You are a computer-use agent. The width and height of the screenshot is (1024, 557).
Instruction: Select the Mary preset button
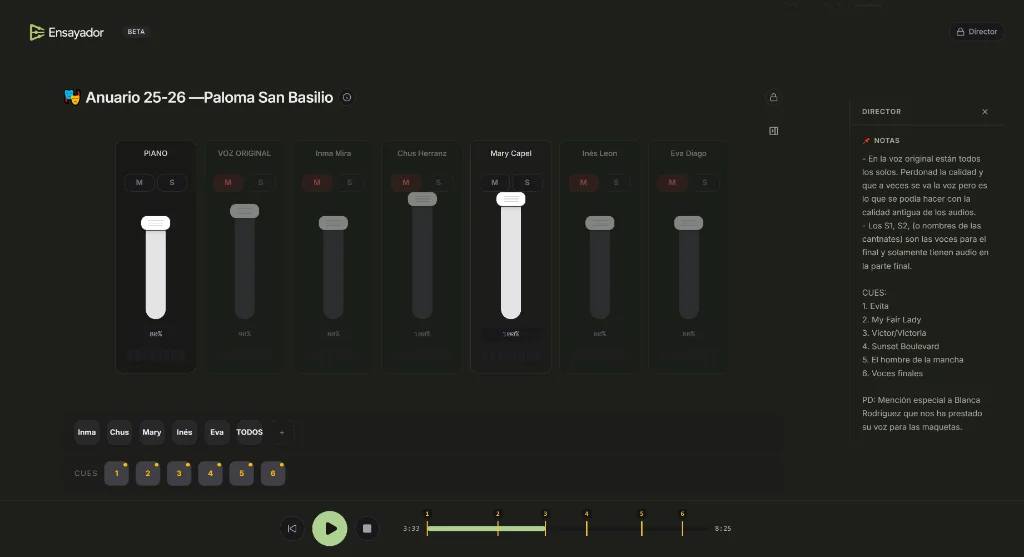pyautogui.click(x=152, y=432)
